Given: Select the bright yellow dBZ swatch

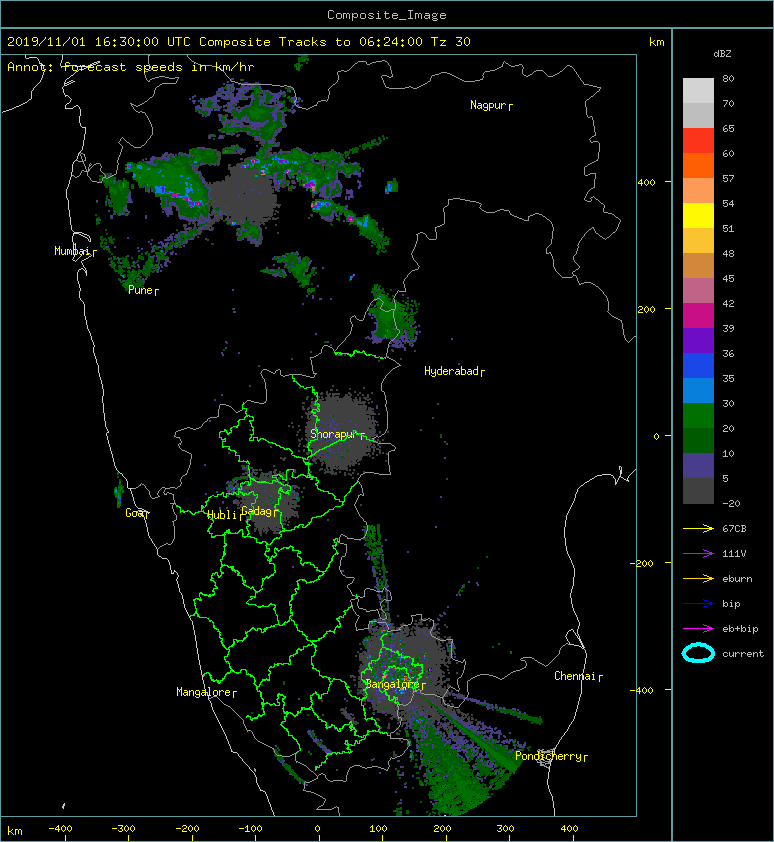Looking at the screenshot, I should click(x=698, y=215).
